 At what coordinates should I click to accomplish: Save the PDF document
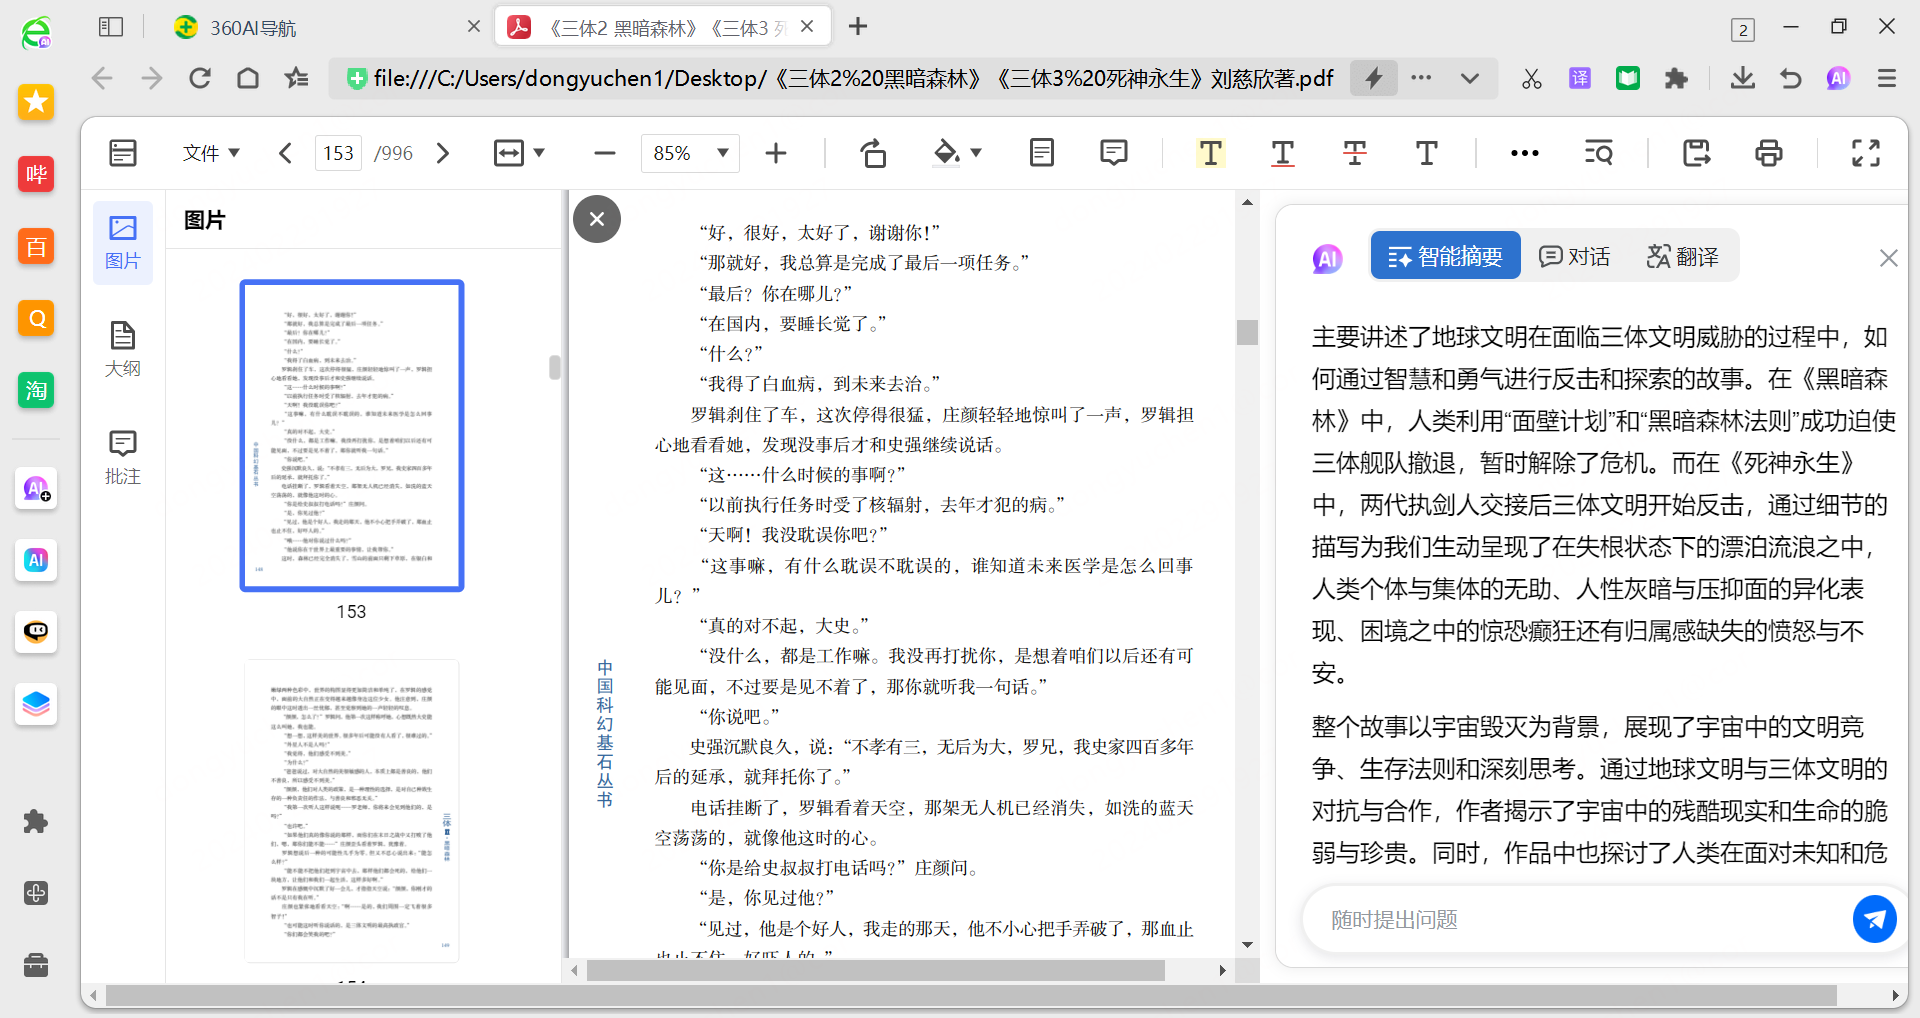[x=1696, y=153]
